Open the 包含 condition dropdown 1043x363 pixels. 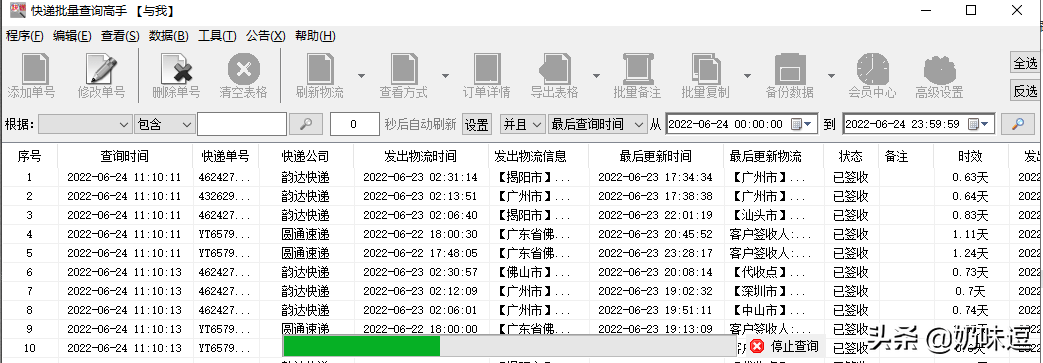point(165,124)
